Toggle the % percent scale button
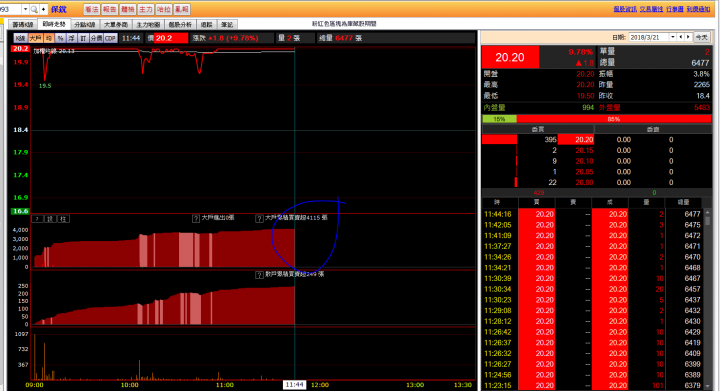The width and height of the screenshot is (720, 391). tap(60, 38)
